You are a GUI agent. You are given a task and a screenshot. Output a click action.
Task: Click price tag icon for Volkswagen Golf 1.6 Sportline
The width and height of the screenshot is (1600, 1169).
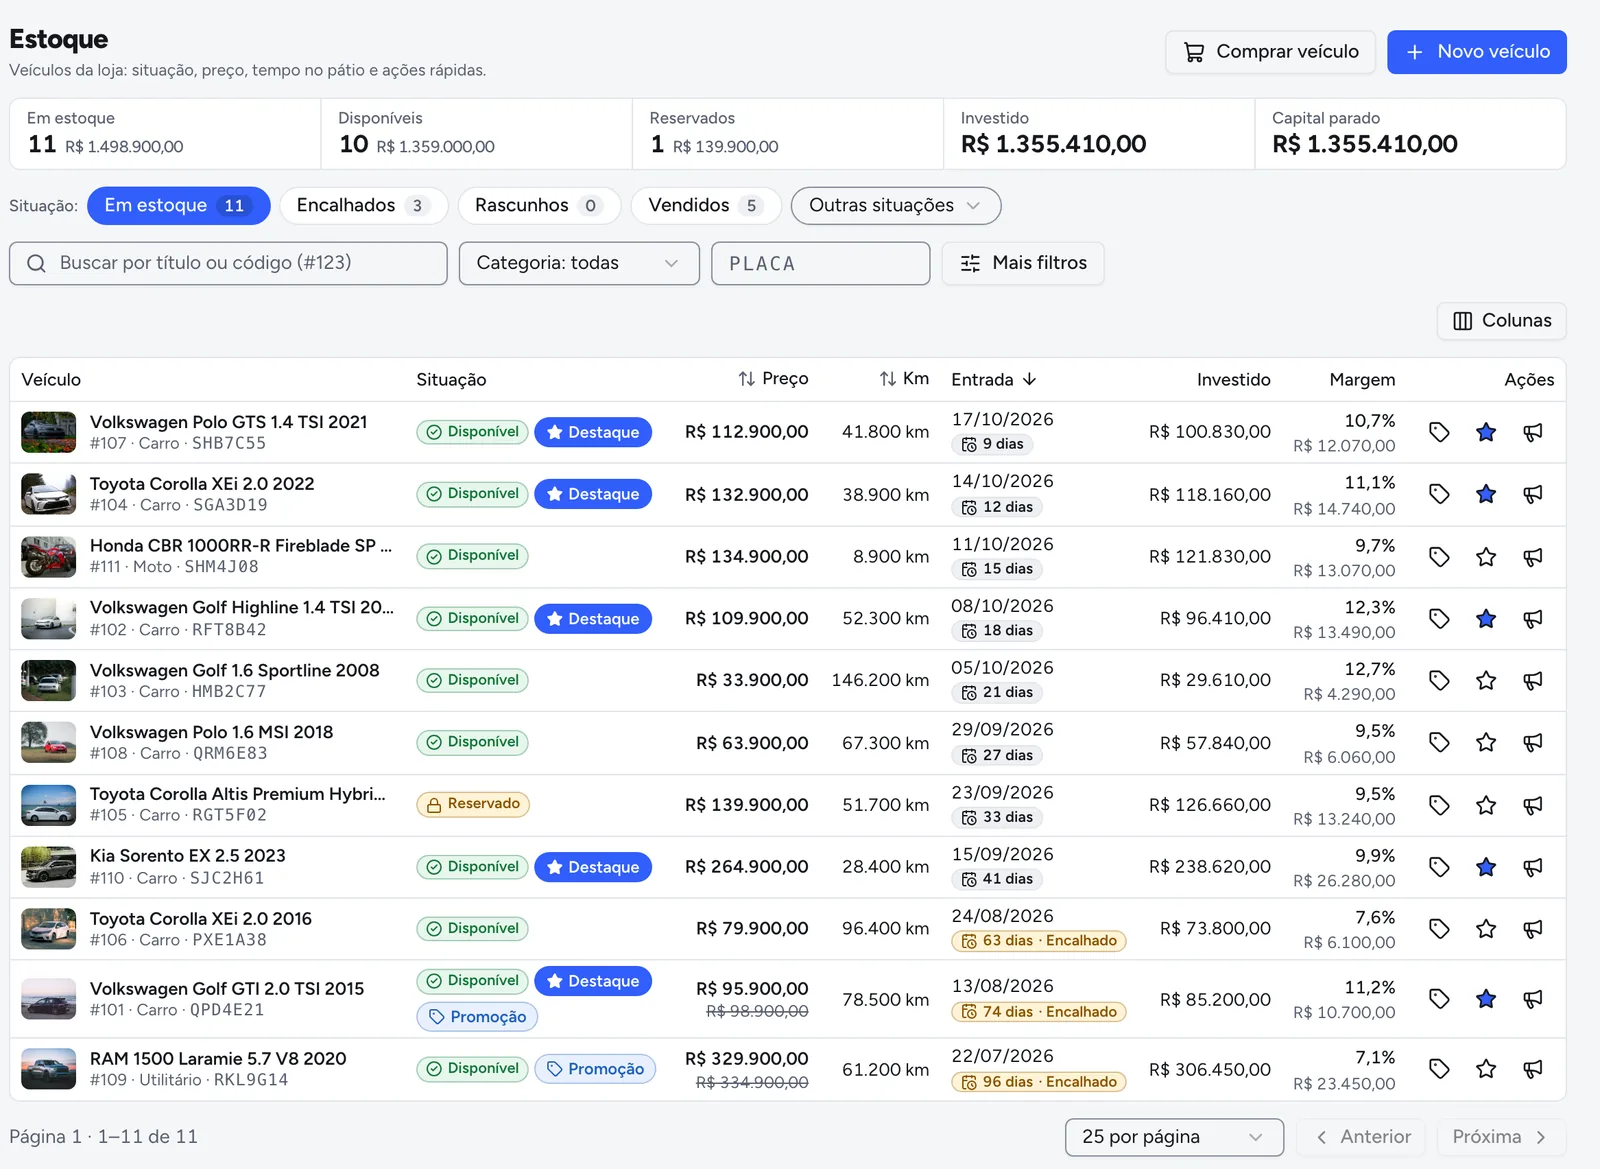tap(1439, 681)
